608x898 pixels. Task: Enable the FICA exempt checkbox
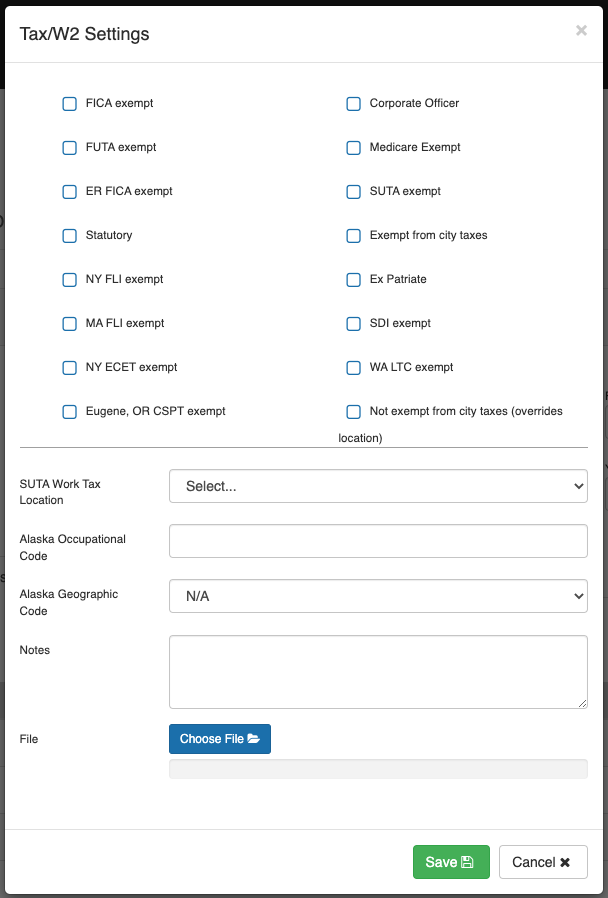point(69,104)
